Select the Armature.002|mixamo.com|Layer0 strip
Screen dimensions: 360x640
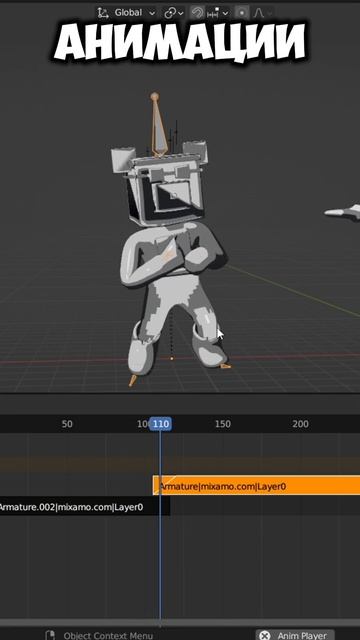click(x=85, y=507)
